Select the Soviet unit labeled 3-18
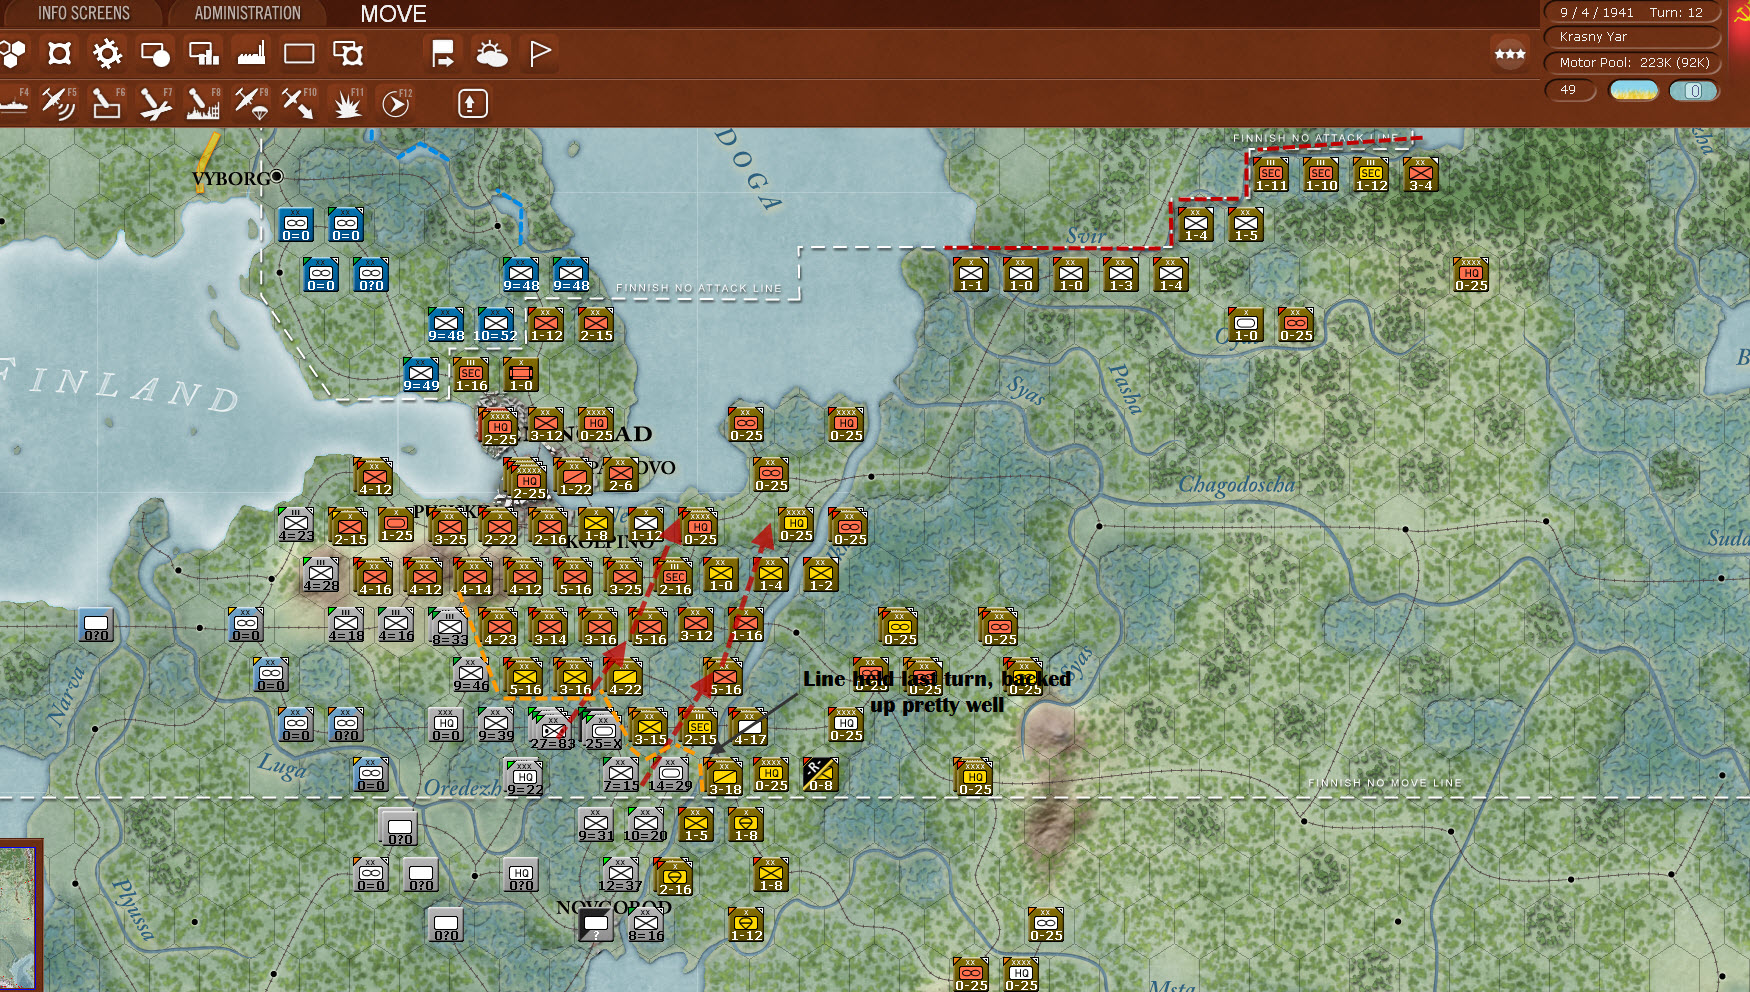The image size is (1750, 992). [x=724, y=778]
